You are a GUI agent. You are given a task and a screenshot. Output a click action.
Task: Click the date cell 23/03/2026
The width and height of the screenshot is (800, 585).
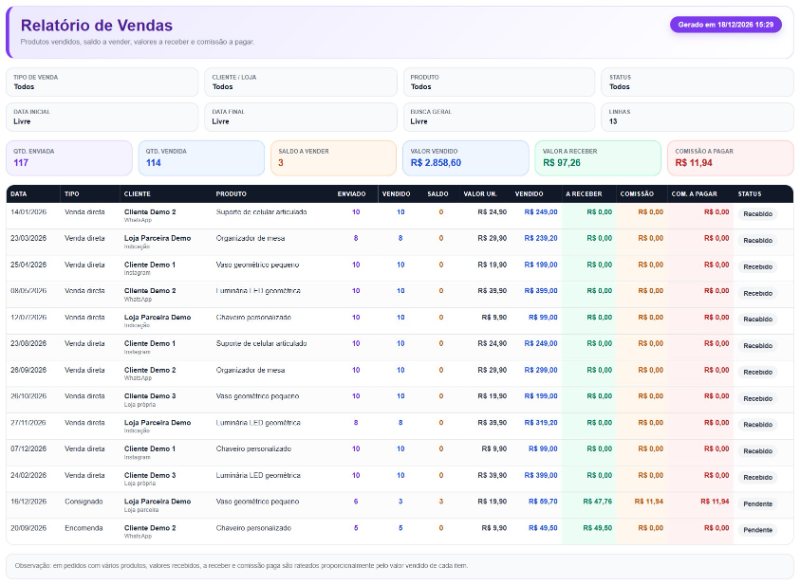click(x=29, y=238)
